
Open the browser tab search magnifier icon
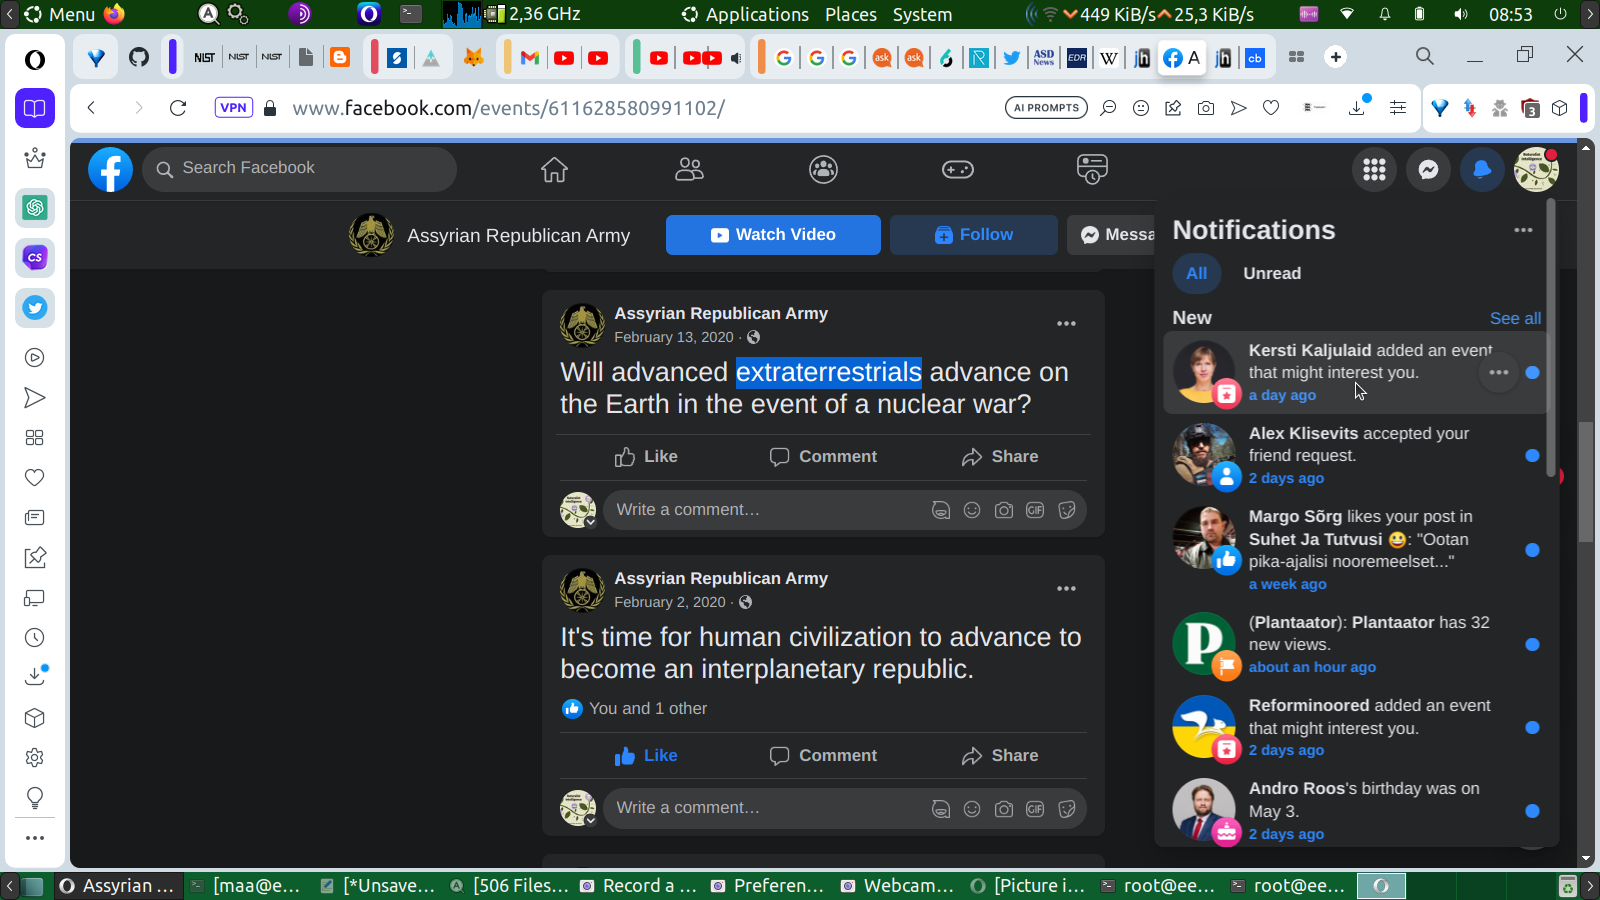(x=1425, y=57)
